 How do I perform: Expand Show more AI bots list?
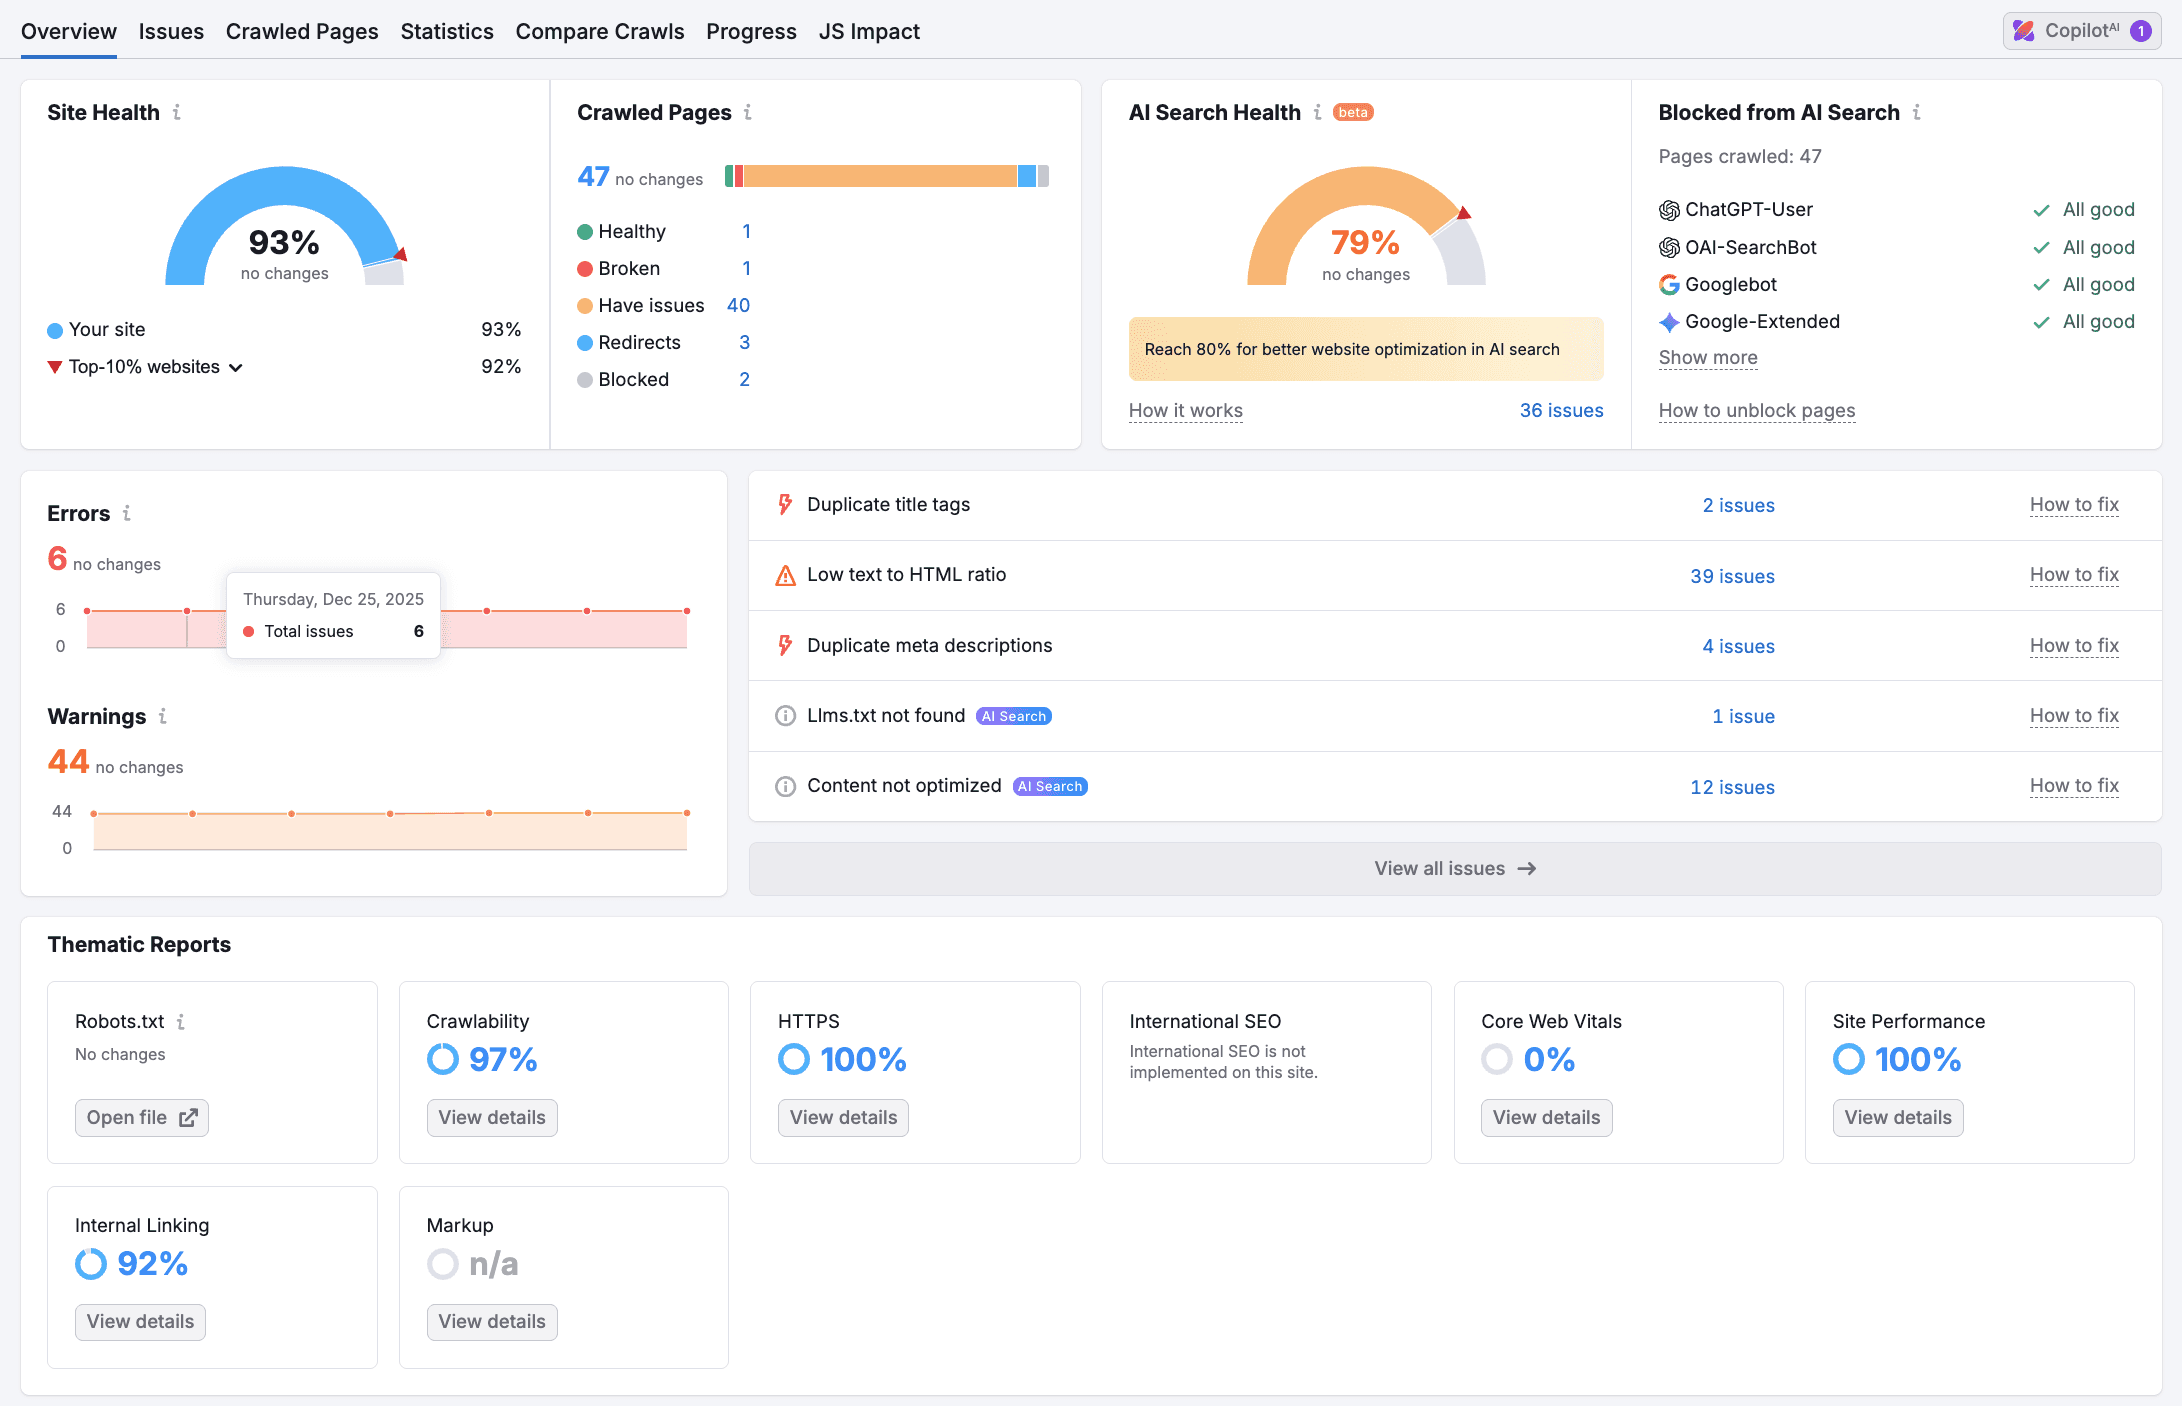pos(1707,357)
